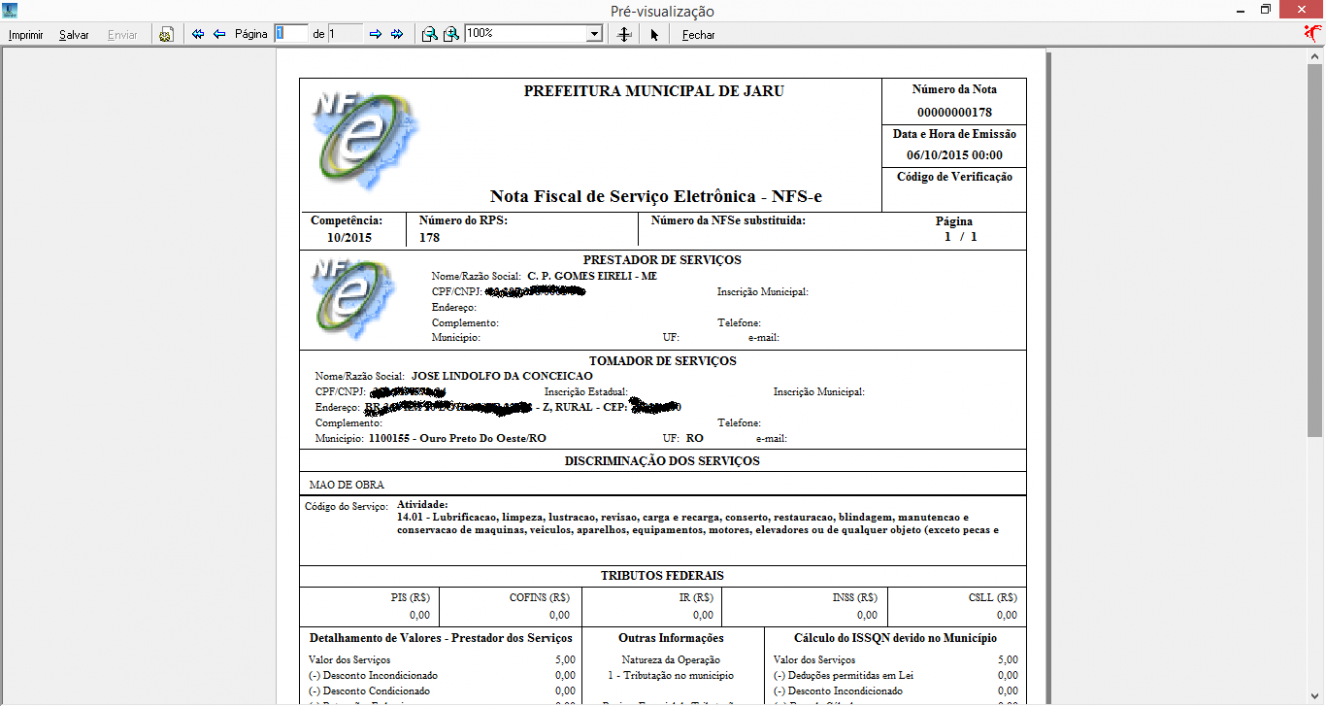The height and width of the screenshot is (707, 1326).
Task: Open the 100% zoom dropdown
Action: (595, 34)
